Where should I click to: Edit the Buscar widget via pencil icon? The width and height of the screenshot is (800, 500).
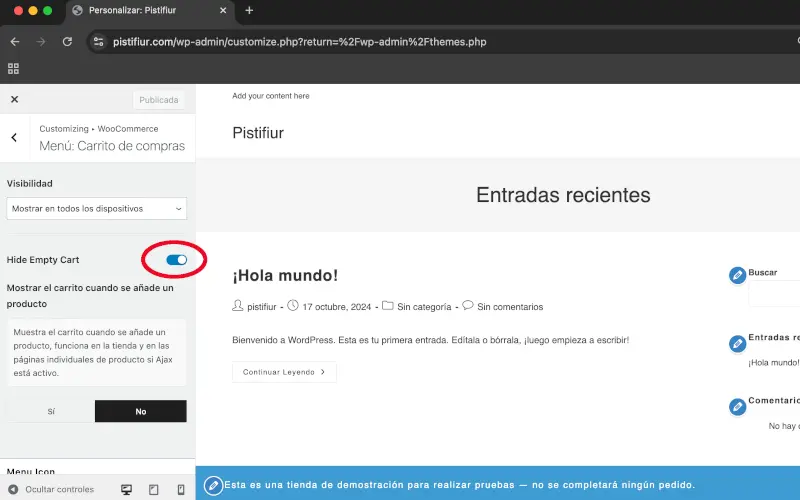click(737, 276)
